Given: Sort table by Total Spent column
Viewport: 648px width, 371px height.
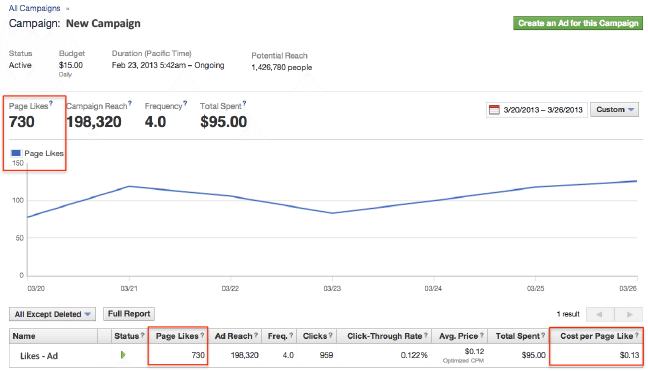Looking at the screenshot, I should point(517,336).
